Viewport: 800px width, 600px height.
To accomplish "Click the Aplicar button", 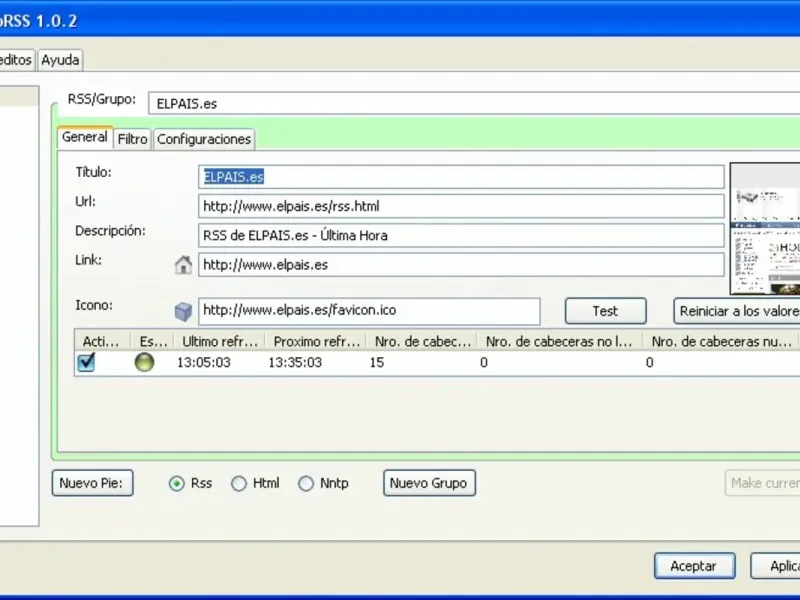I will tap(776, 566).
